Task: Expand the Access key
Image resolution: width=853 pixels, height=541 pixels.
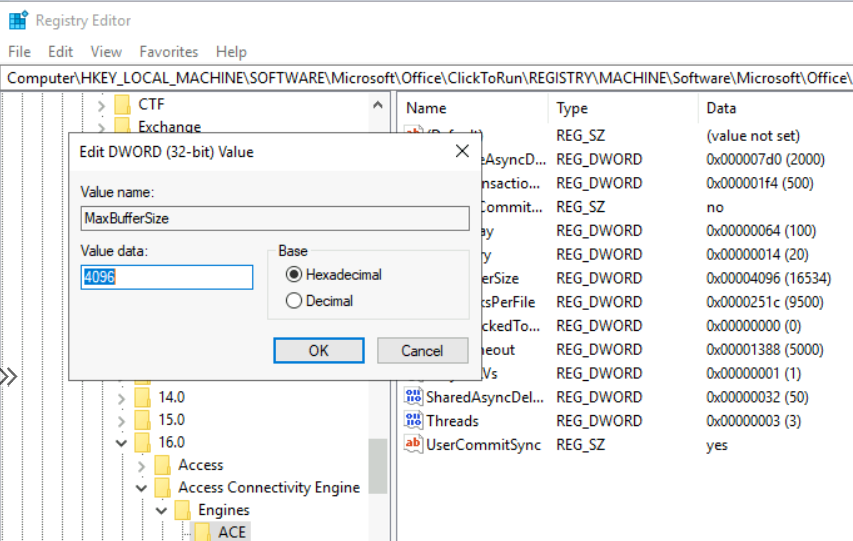Action: pos(141,466)
